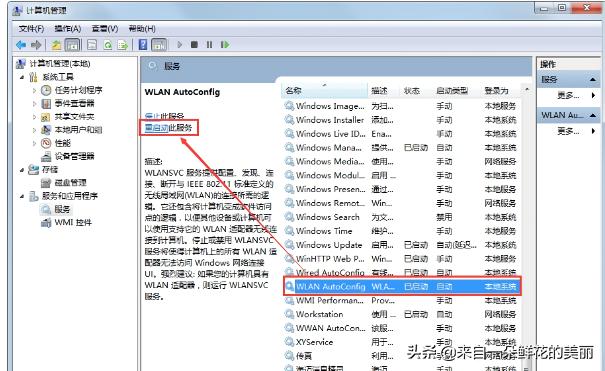The width and height of the screenshot is (605, 371).
Task: Open the blue Help question mark icon
Action: click(x=143, y=45)
